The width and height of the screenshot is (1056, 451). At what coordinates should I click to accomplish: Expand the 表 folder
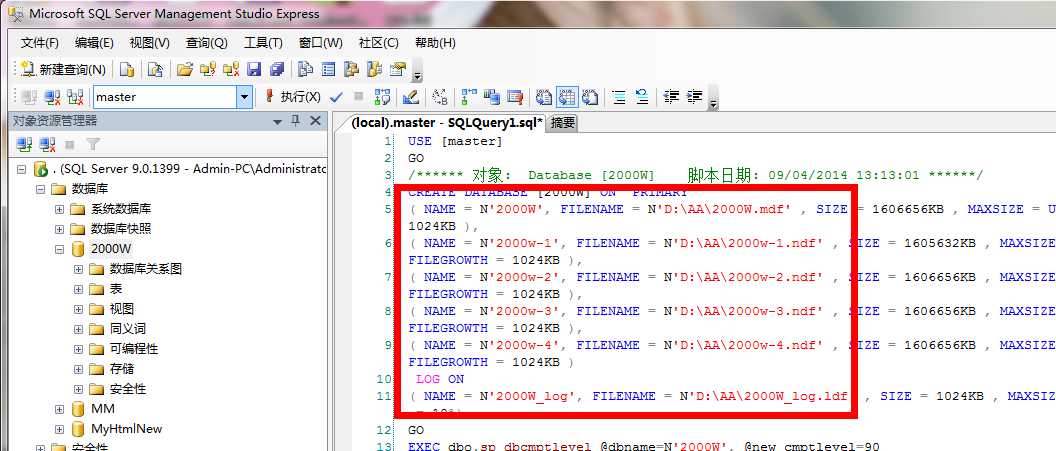tap(78, 289)
